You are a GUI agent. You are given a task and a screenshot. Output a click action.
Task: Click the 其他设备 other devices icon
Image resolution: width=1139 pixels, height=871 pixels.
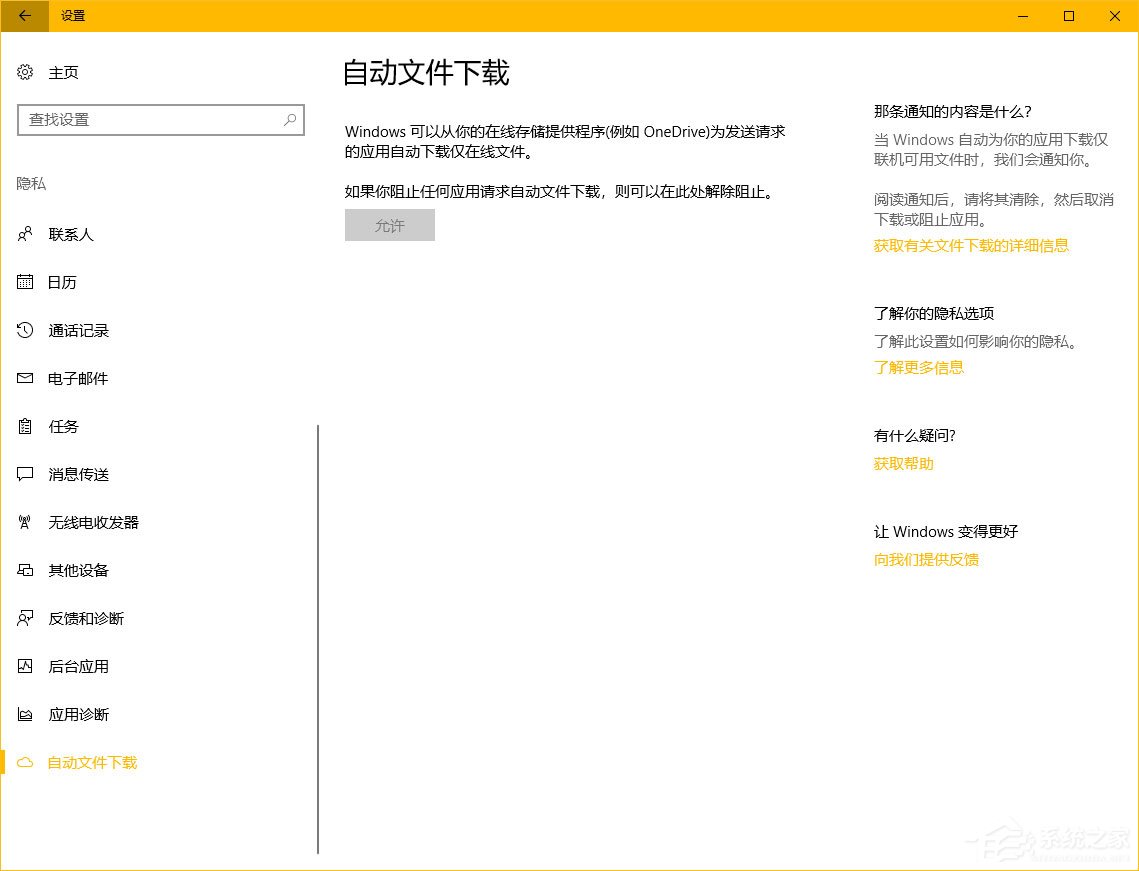[25, 570]
